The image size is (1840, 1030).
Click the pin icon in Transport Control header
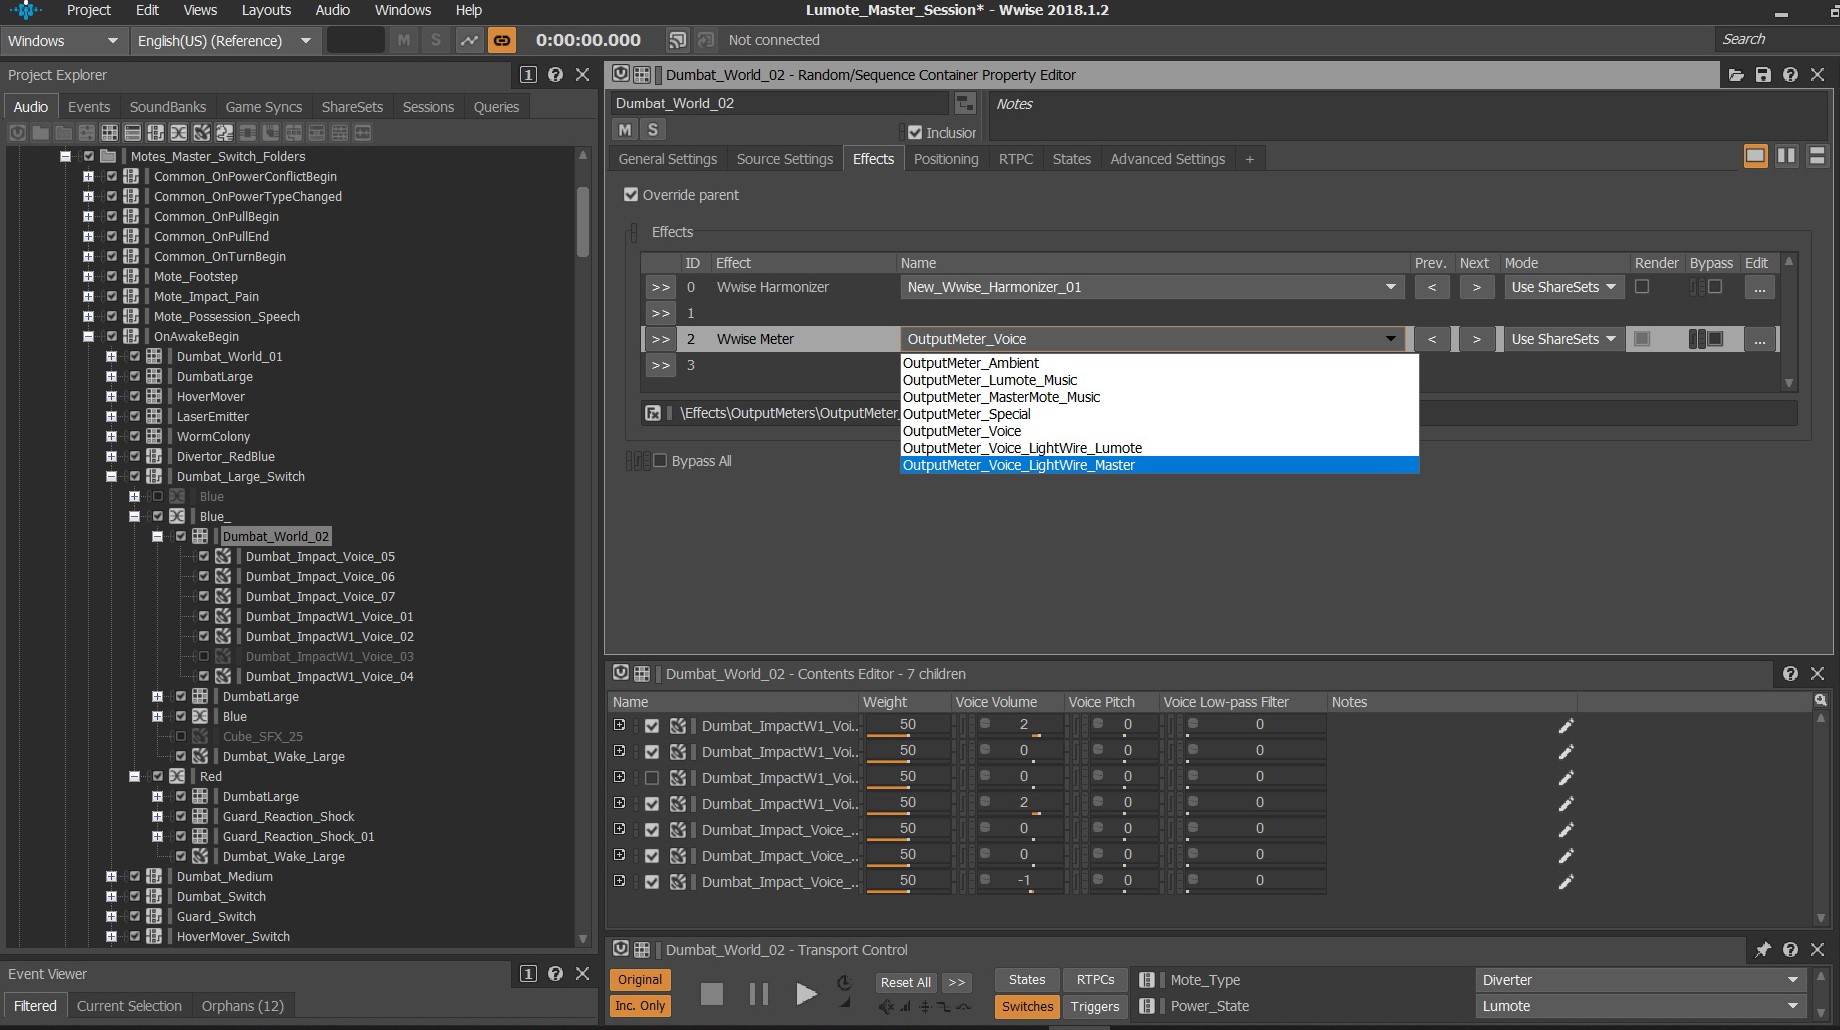pos(1763,950)
